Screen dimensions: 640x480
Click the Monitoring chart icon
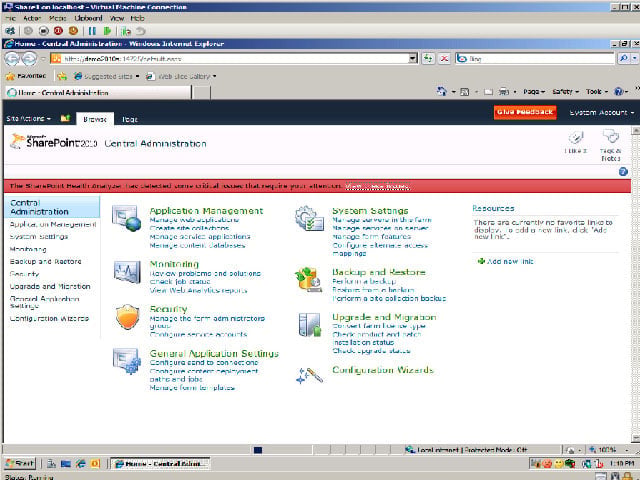coord(127,272)
